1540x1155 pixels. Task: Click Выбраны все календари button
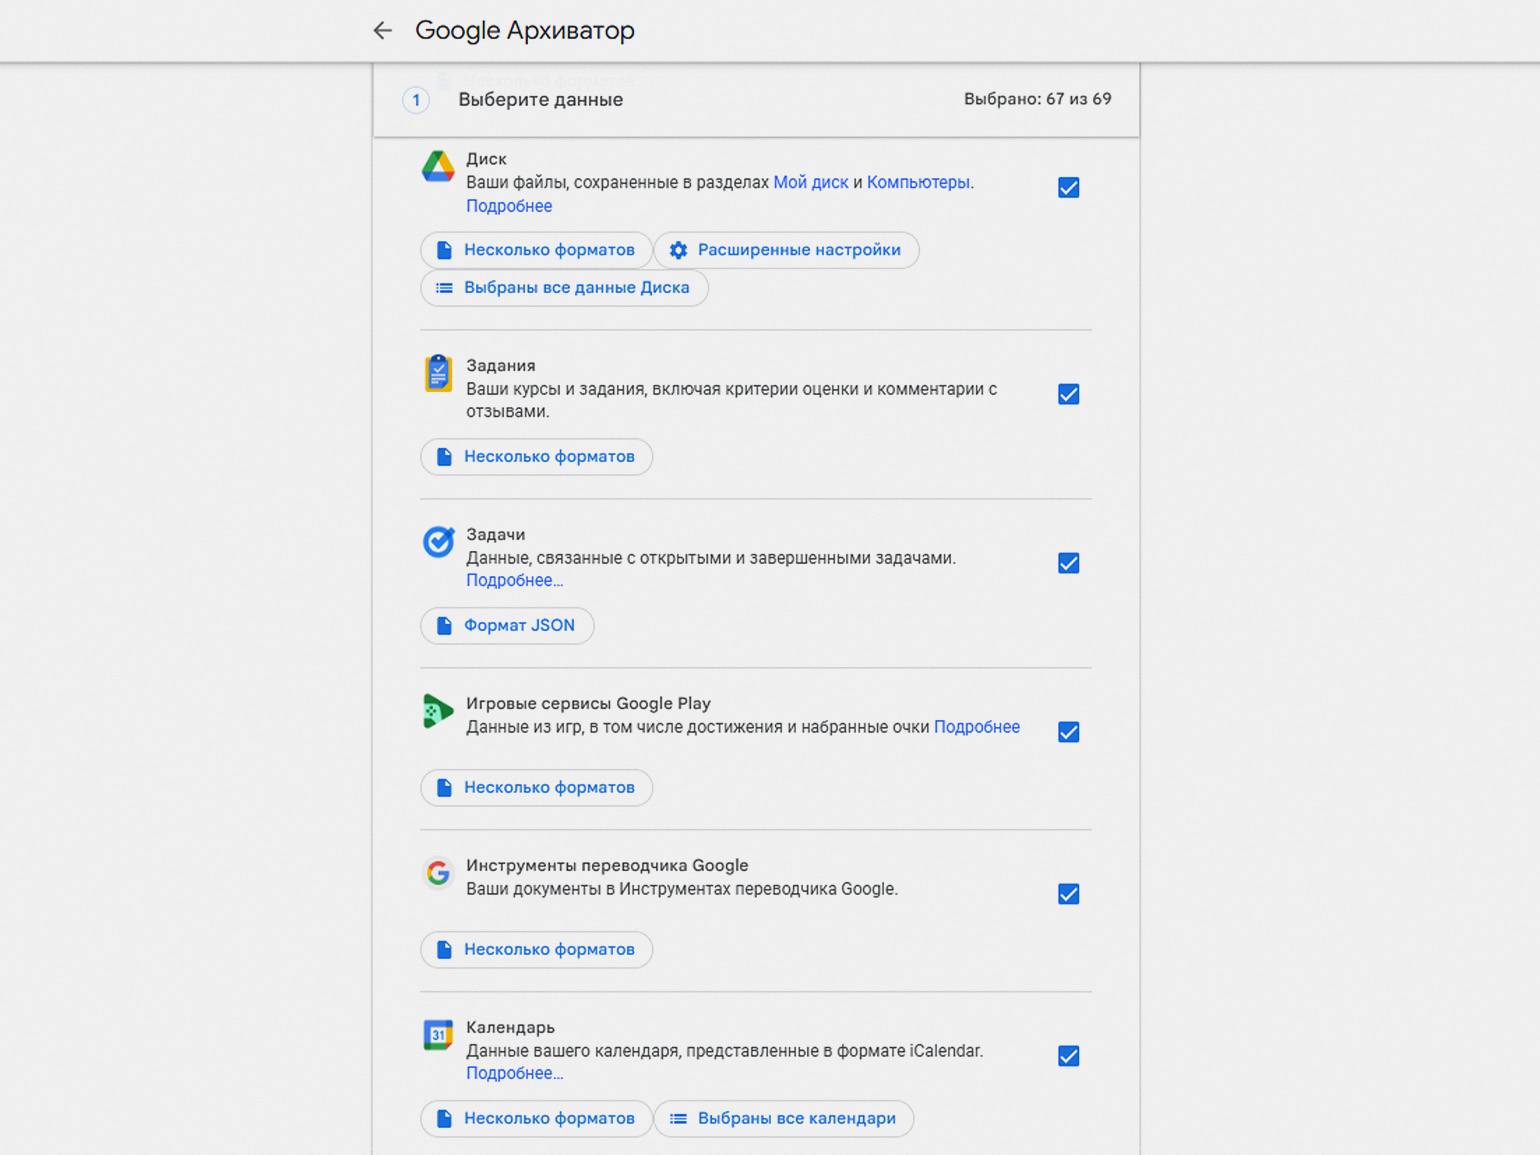coord(784,1118)
